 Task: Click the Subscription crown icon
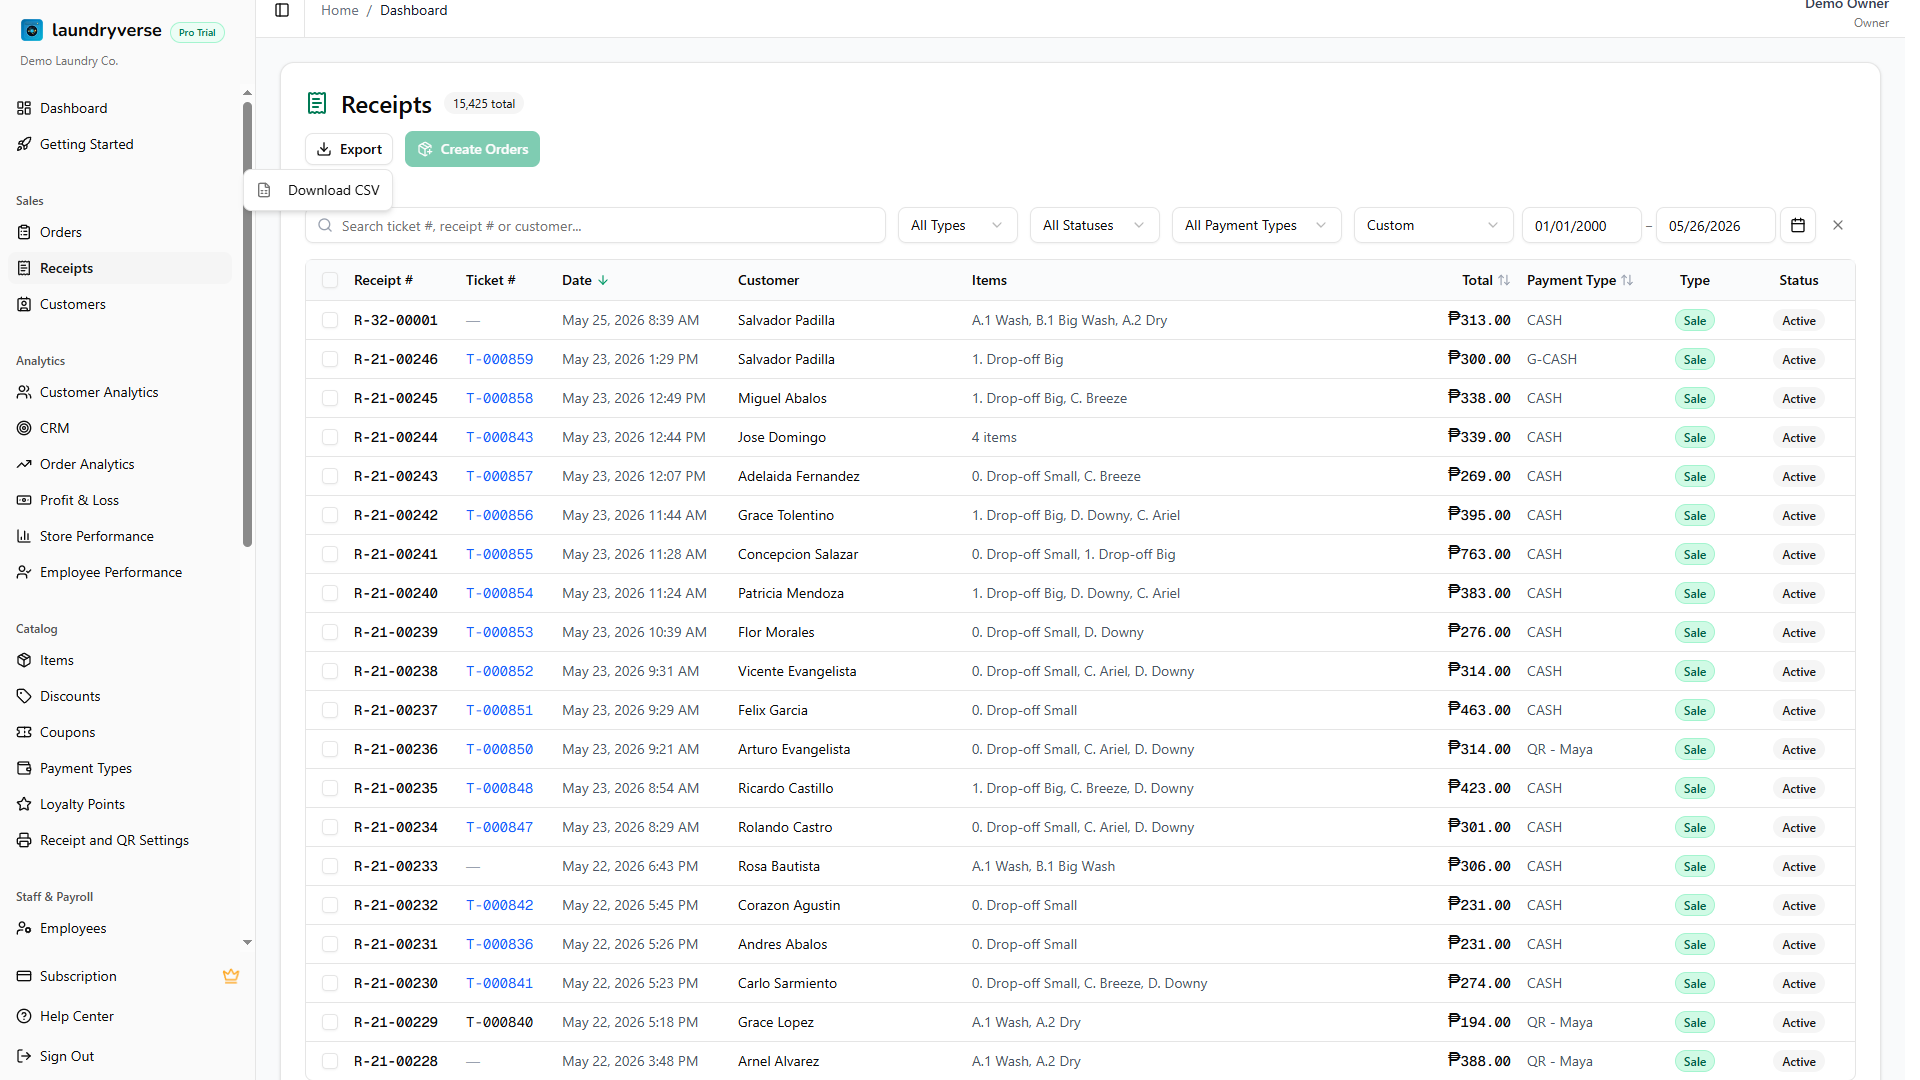pyautogui.click(x=231, y=976)
